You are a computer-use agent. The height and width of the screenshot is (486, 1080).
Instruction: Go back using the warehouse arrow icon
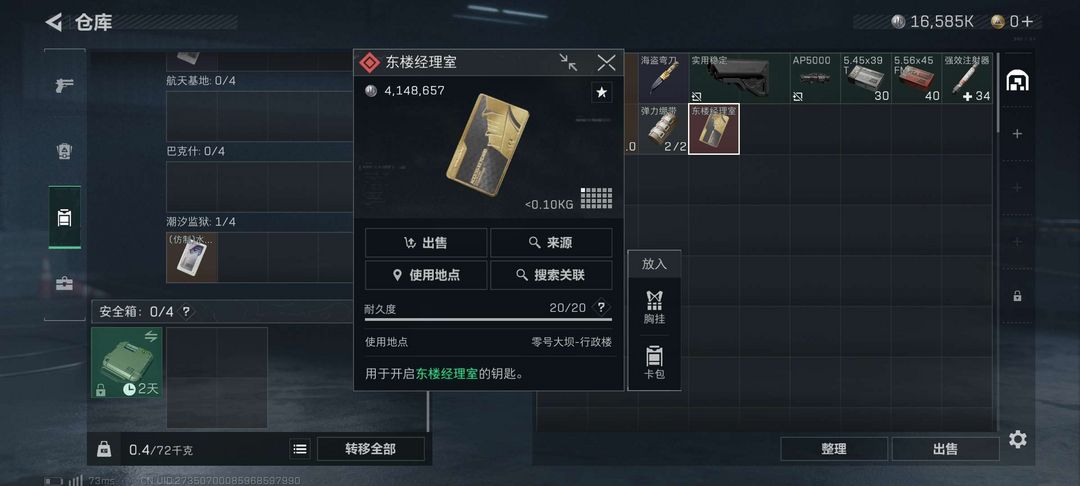click(x=54, y=22)
